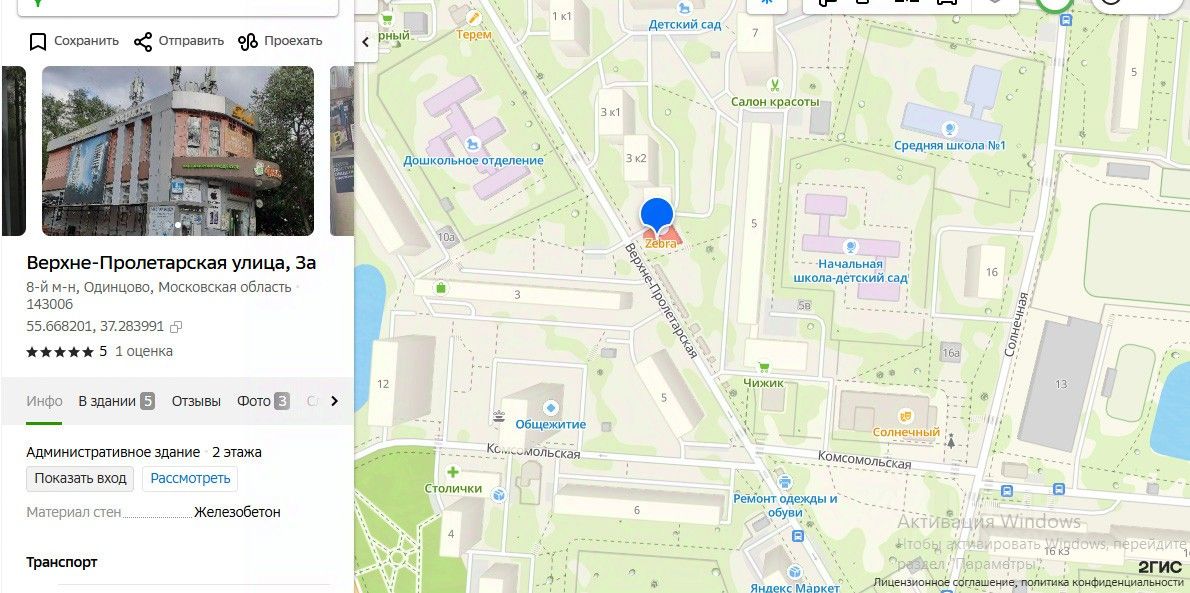Select the Ремонт одежды и обуви marker
The image size is (1190, 593).
click(x=785, y=481)
